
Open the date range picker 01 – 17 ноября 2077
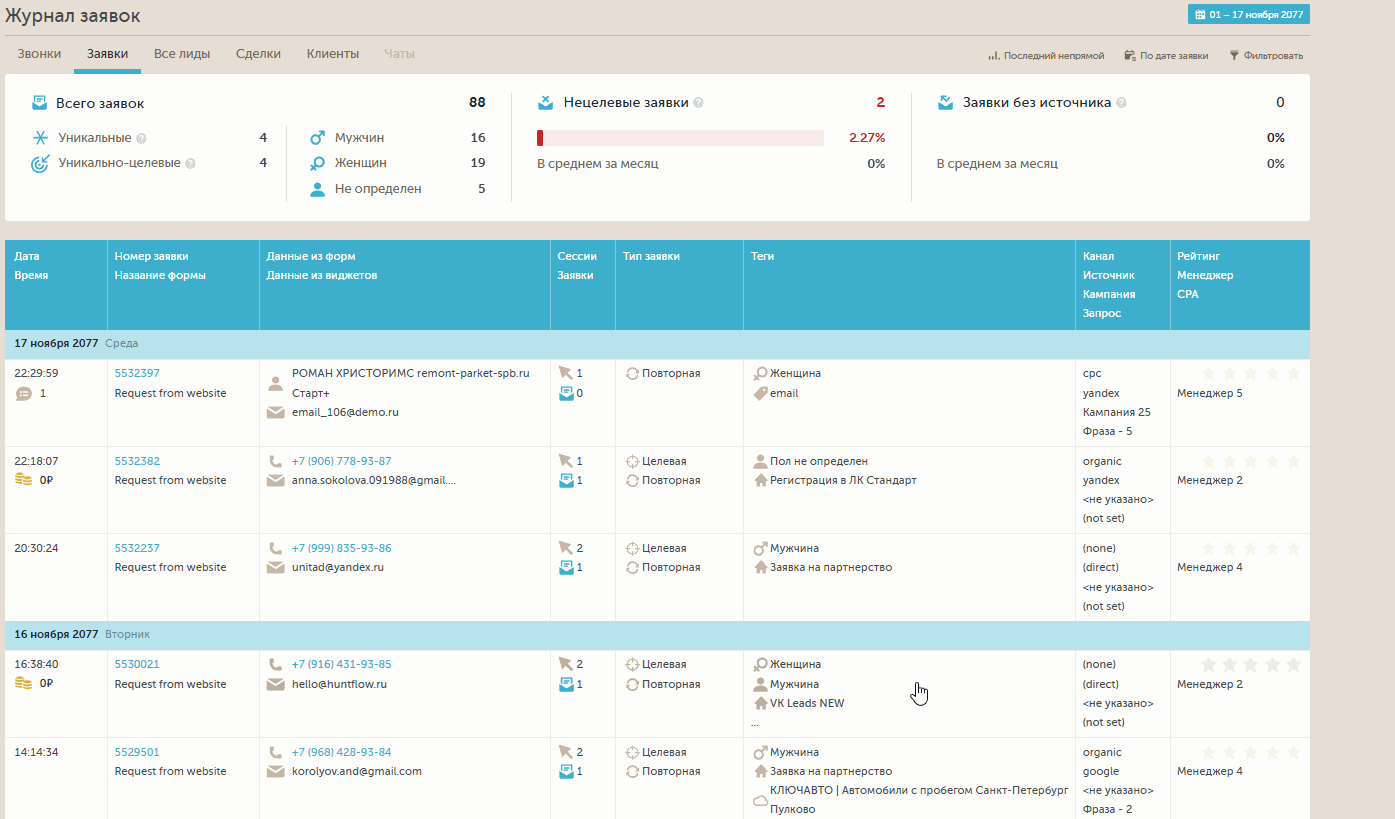click(1248, 15)
